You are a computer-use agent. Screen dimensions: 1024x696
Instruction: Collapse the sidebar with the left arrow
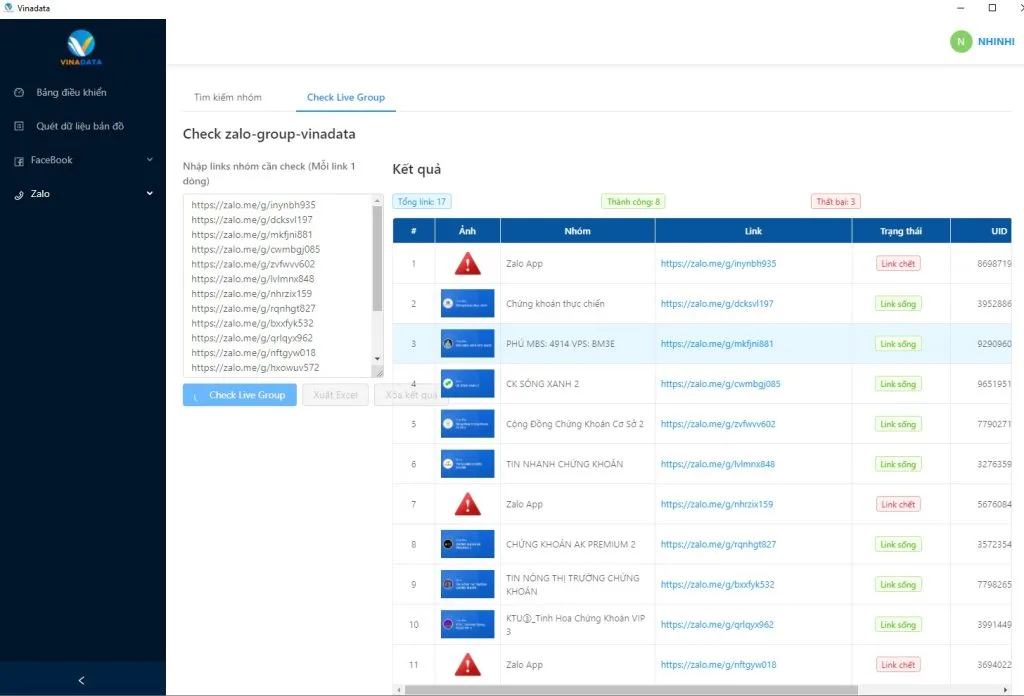click(82, 680)
